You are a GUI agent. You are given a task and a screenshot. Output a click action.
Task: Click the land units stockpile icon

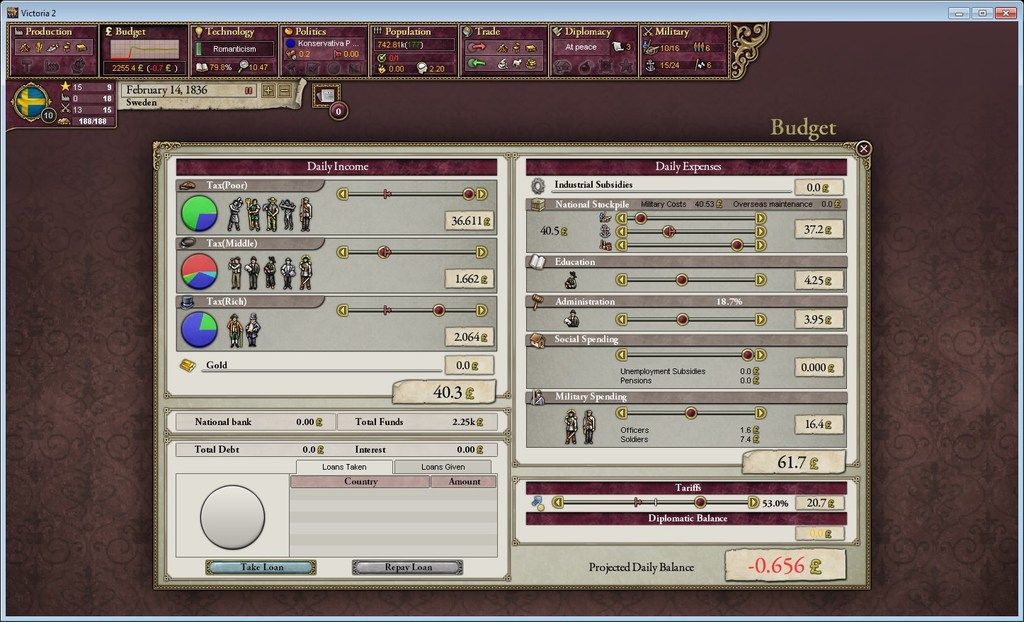pos(605,218)
